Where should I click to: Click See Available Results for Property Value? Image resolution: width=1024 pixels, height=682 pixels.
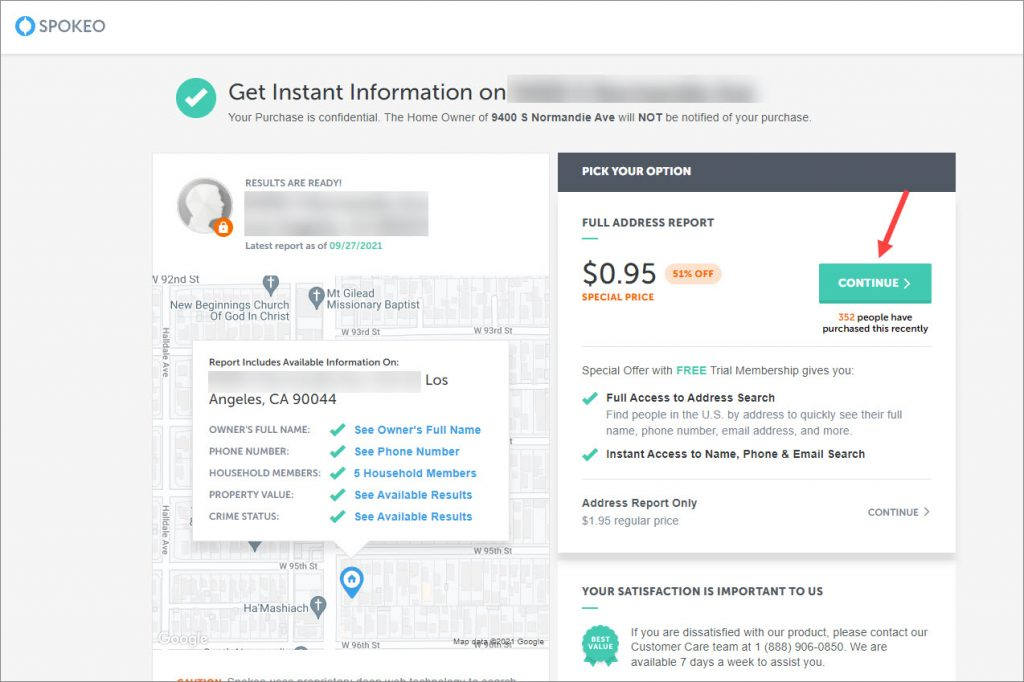coord(413,495)
